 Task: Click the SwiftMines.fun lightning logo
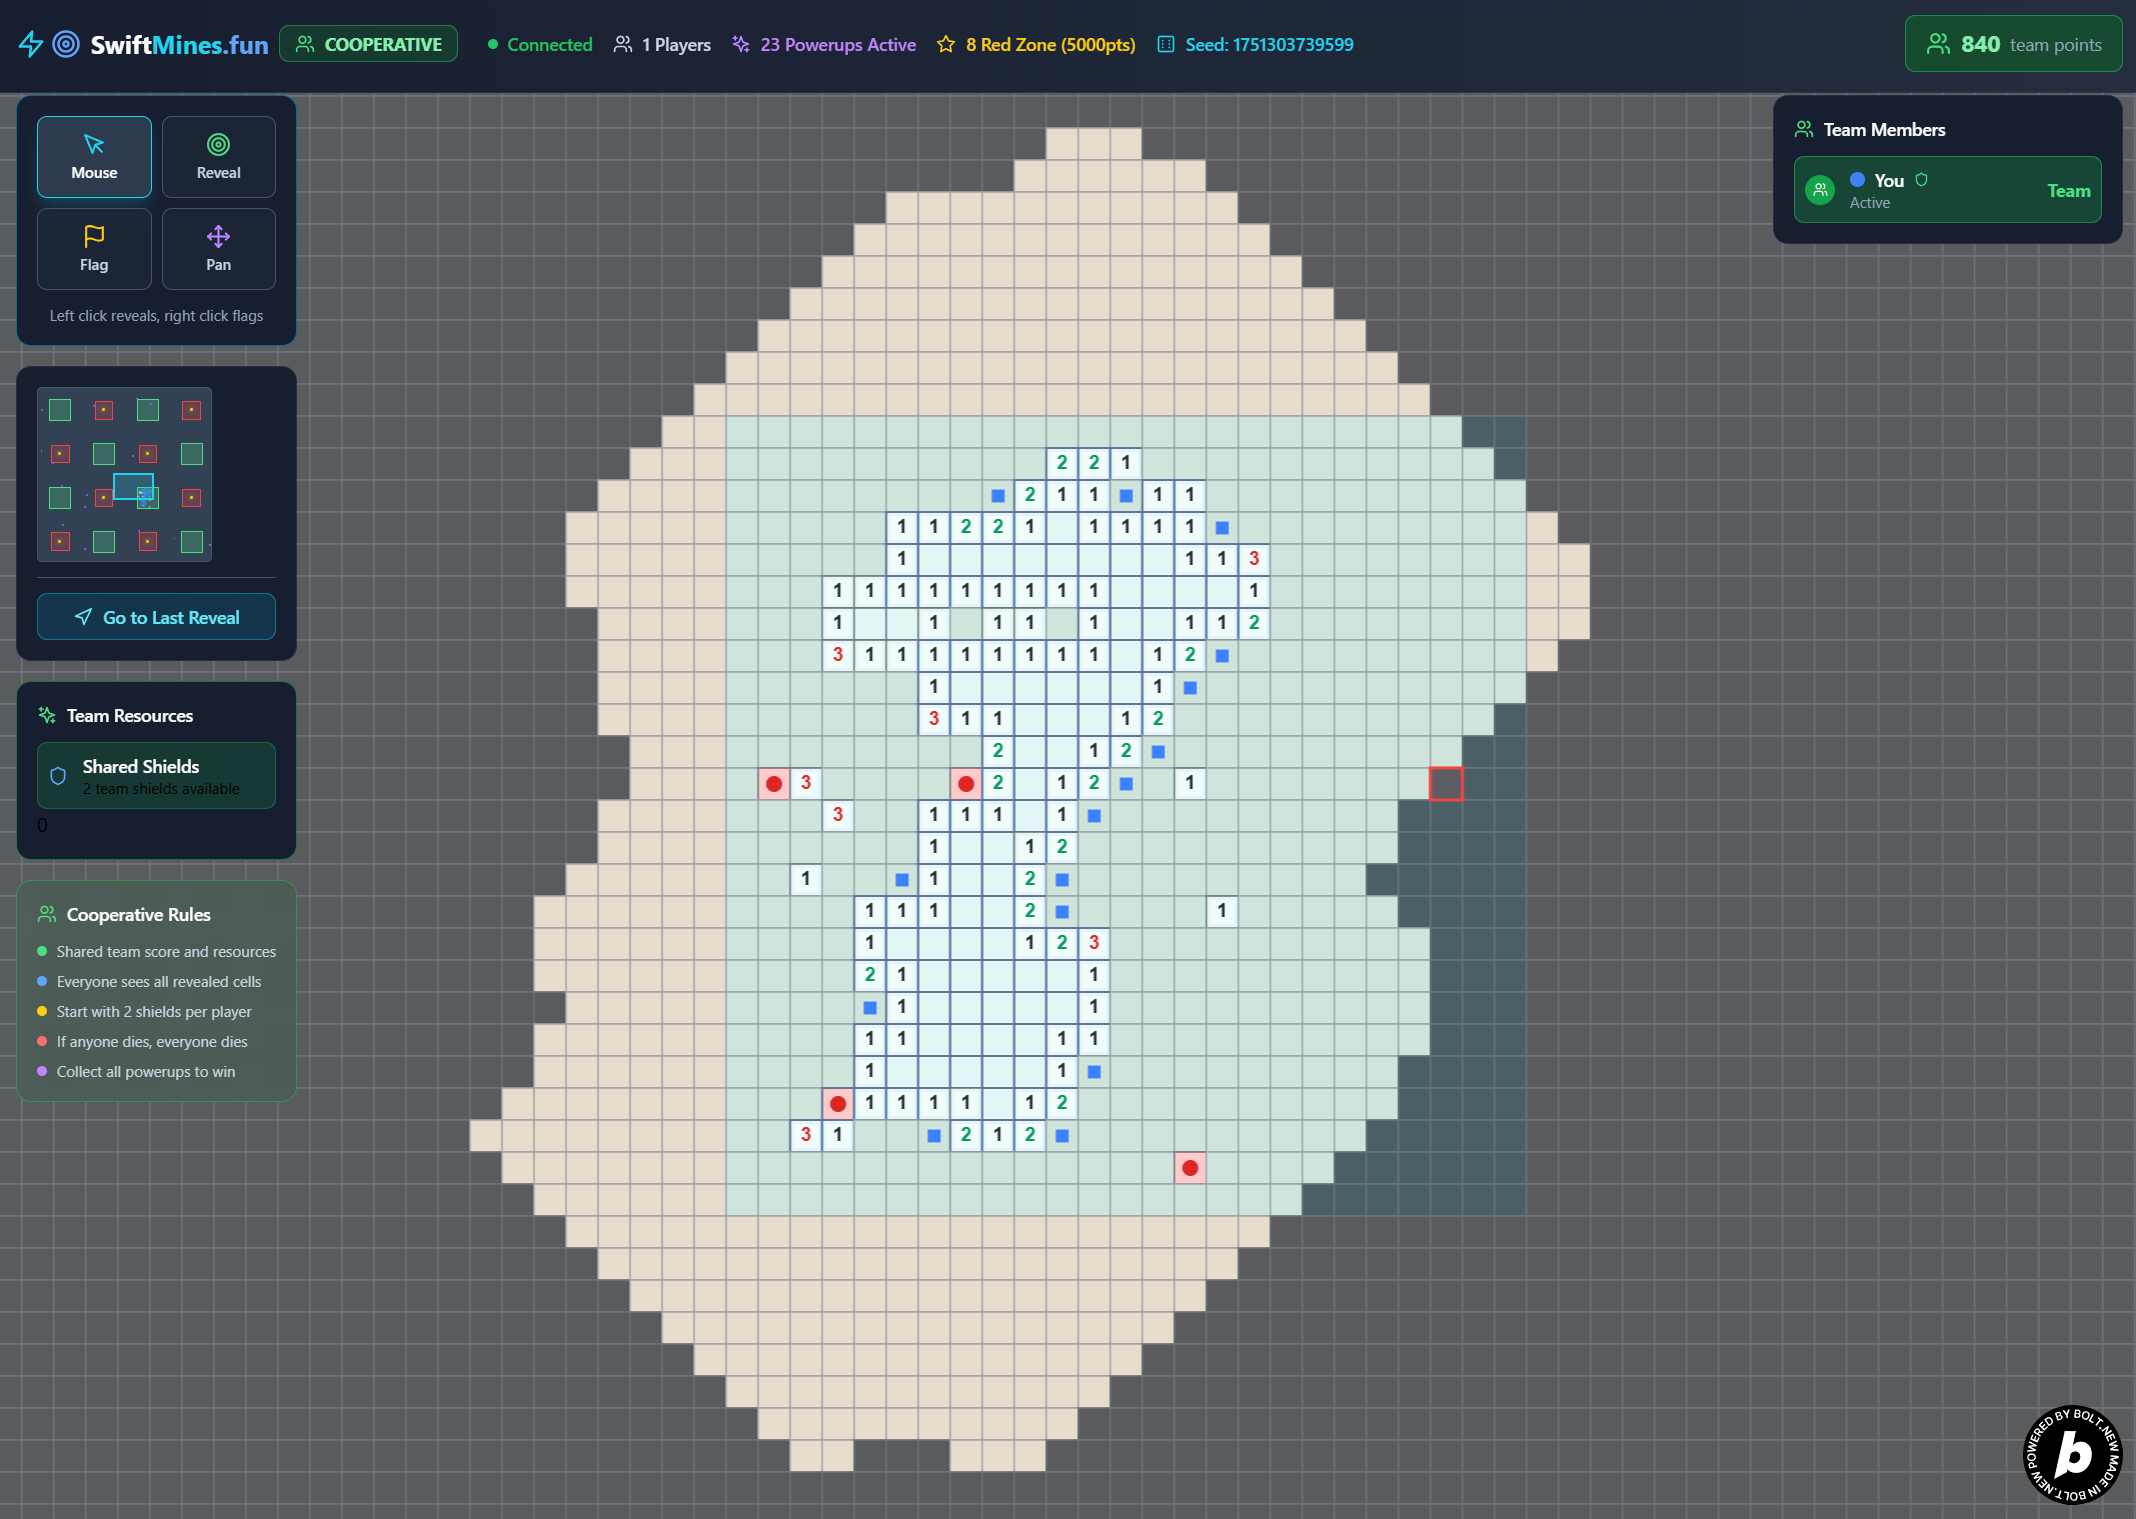point(31,44)
